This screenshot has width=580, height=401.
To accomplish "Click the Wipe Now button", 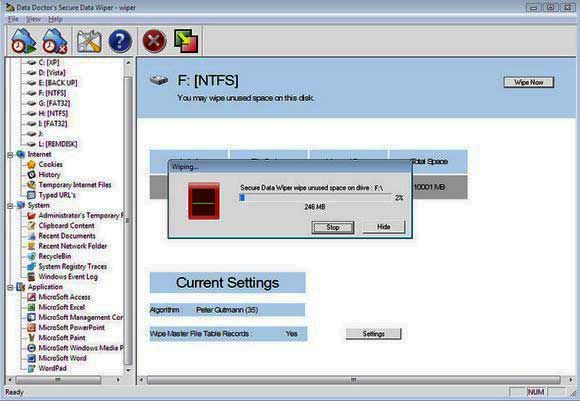I will pos(529,82).
